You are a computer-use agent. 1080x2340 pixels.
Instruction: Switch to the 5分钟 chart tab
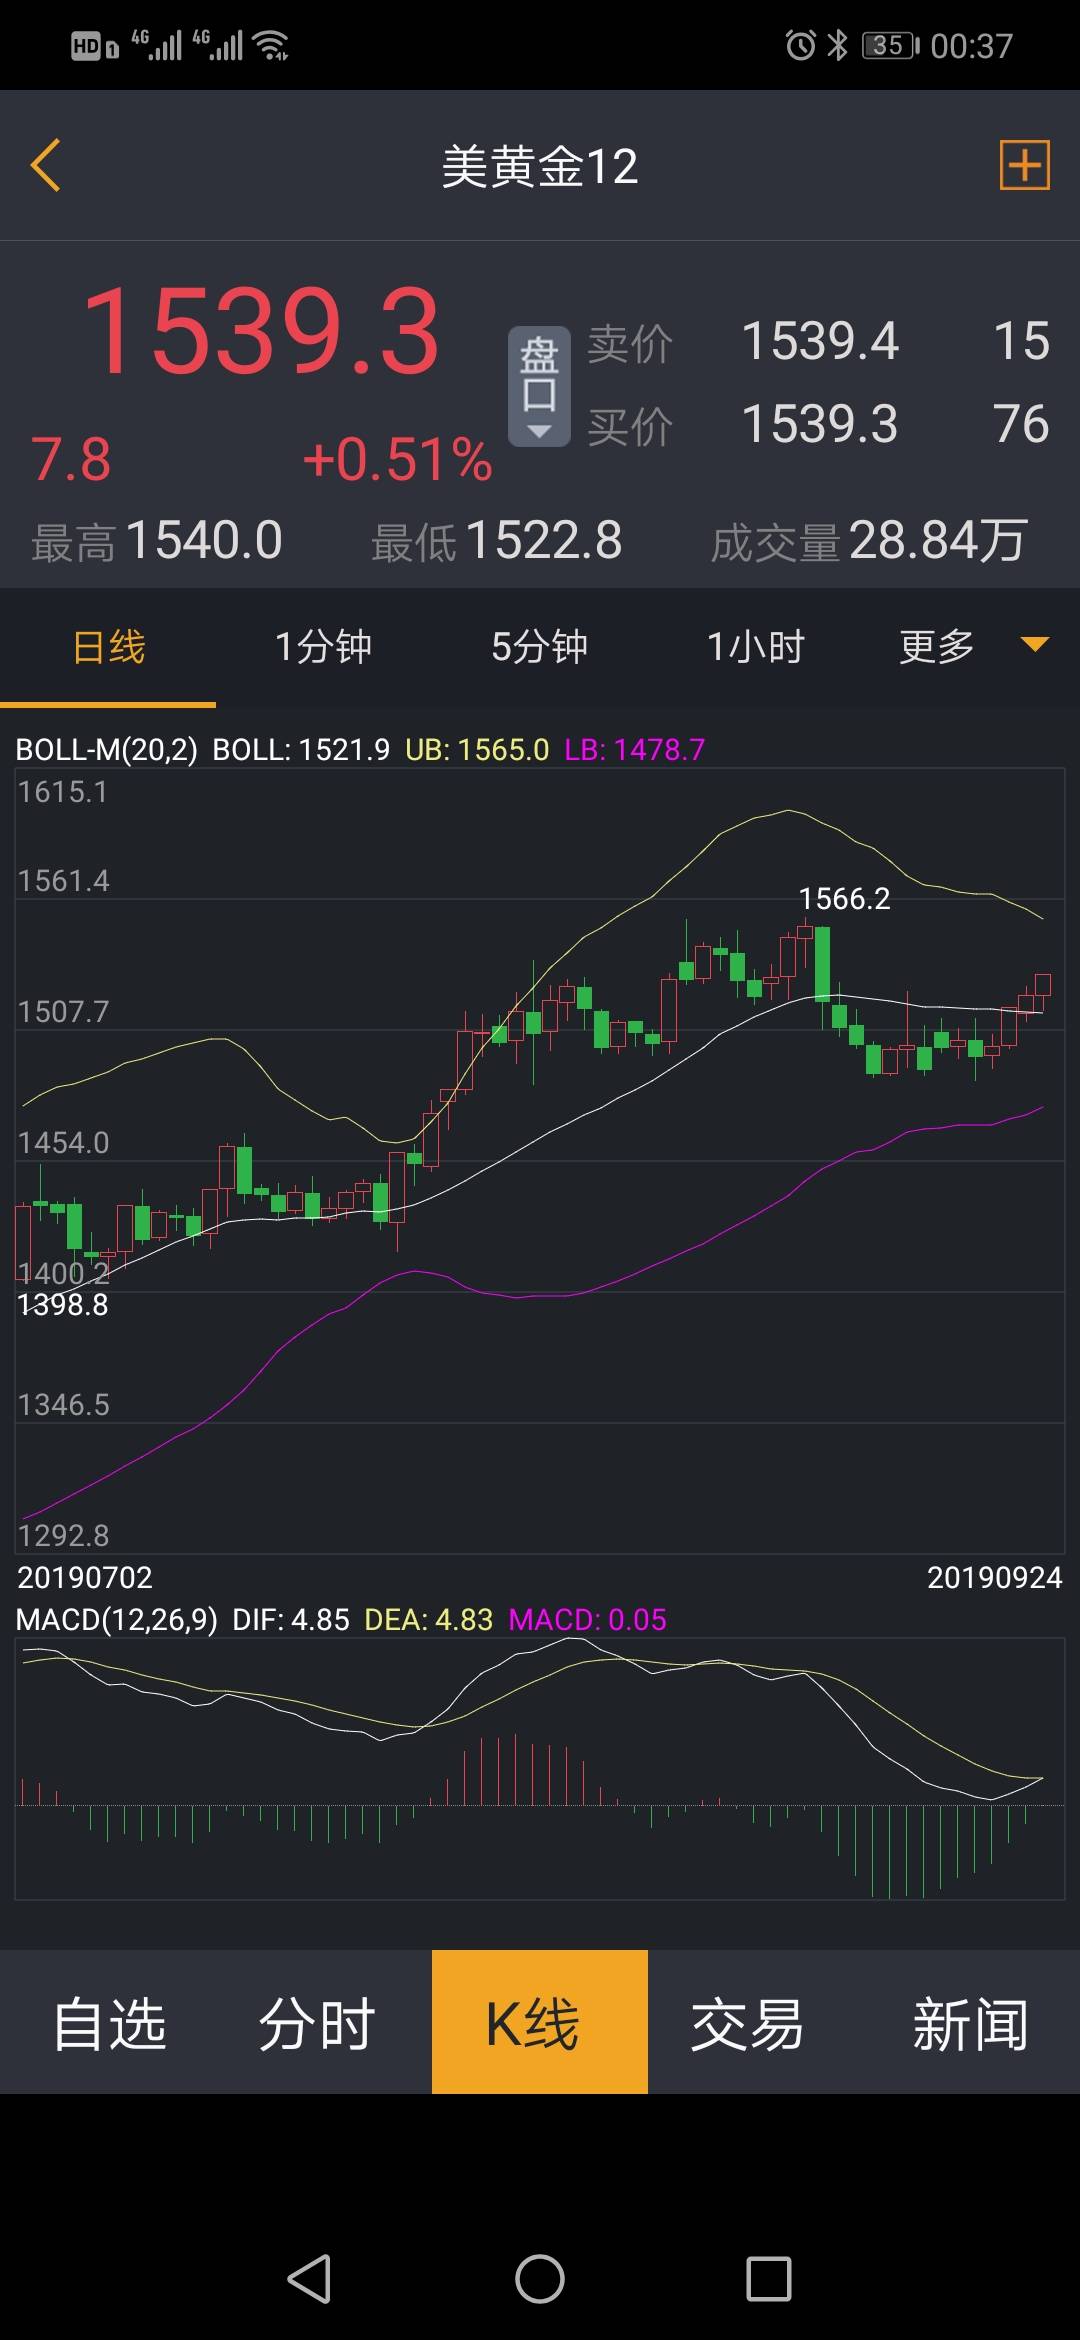539,647
